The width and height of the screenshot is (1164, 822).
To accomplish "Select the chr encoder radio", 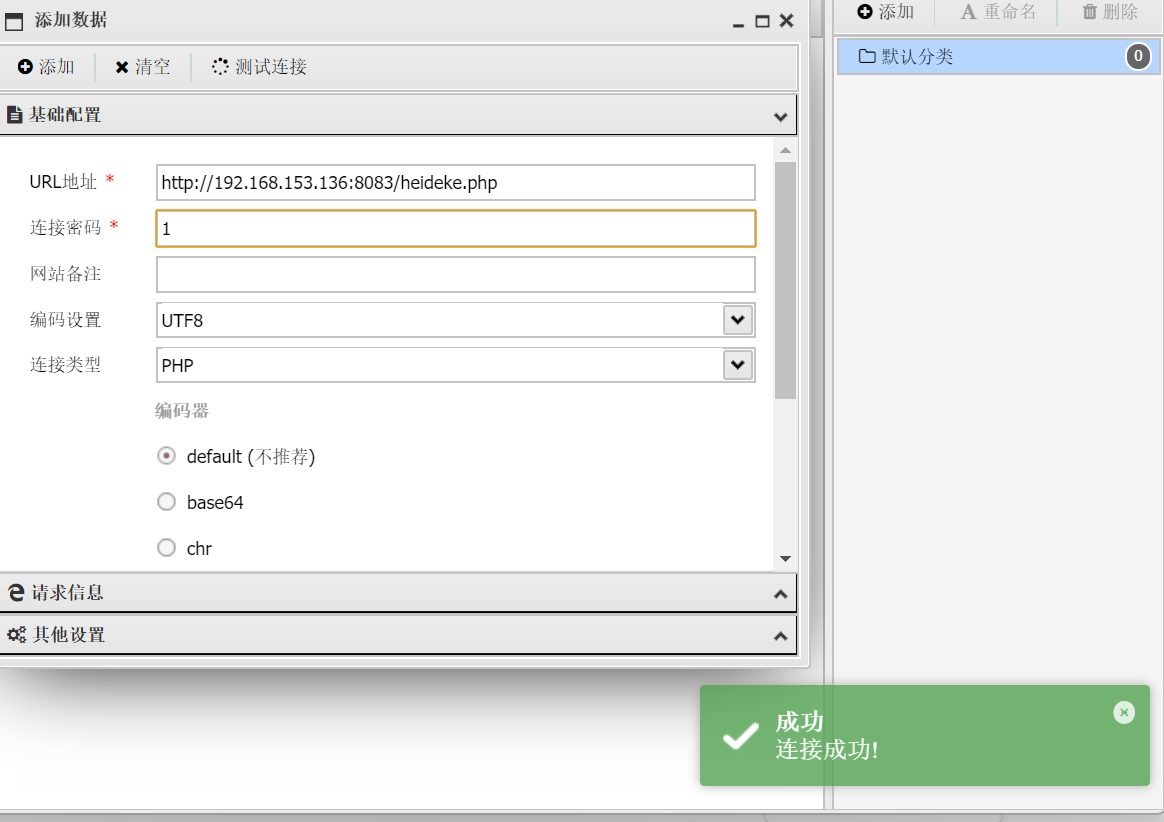I will 166,548.
